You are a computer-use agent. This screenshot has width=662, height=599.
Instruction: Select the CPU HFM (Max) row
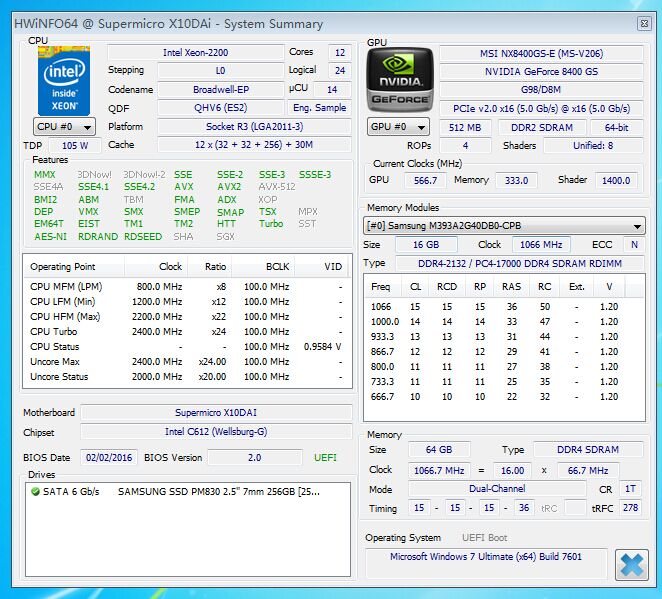(x=187, y=317)
